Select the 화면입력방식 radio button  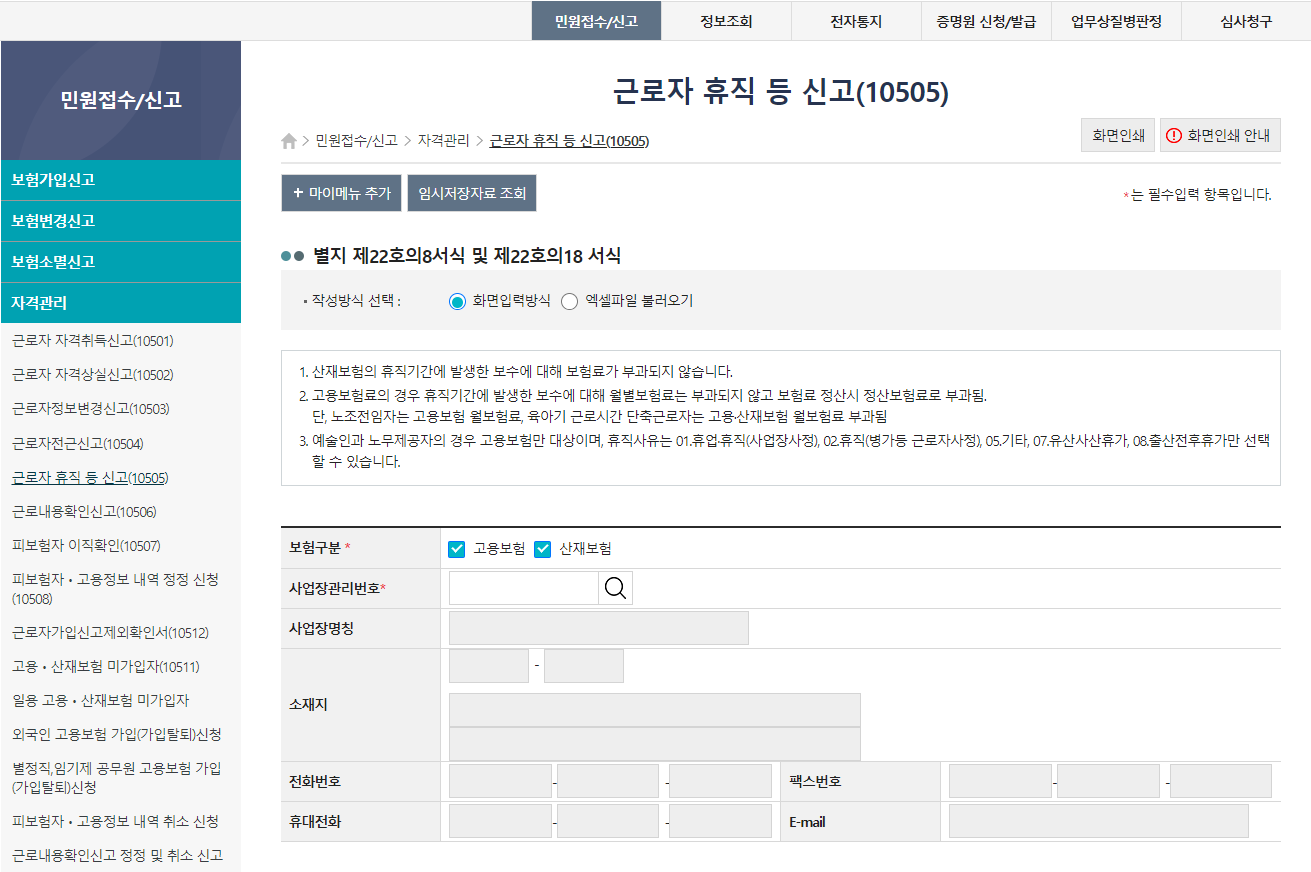point(458,301)
